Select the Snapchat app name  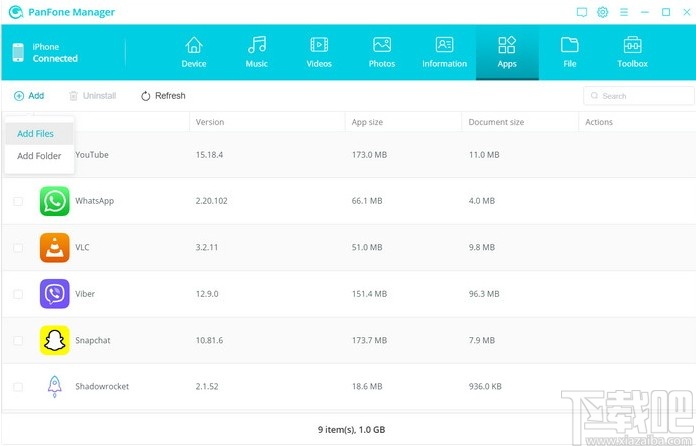[93, 340]
